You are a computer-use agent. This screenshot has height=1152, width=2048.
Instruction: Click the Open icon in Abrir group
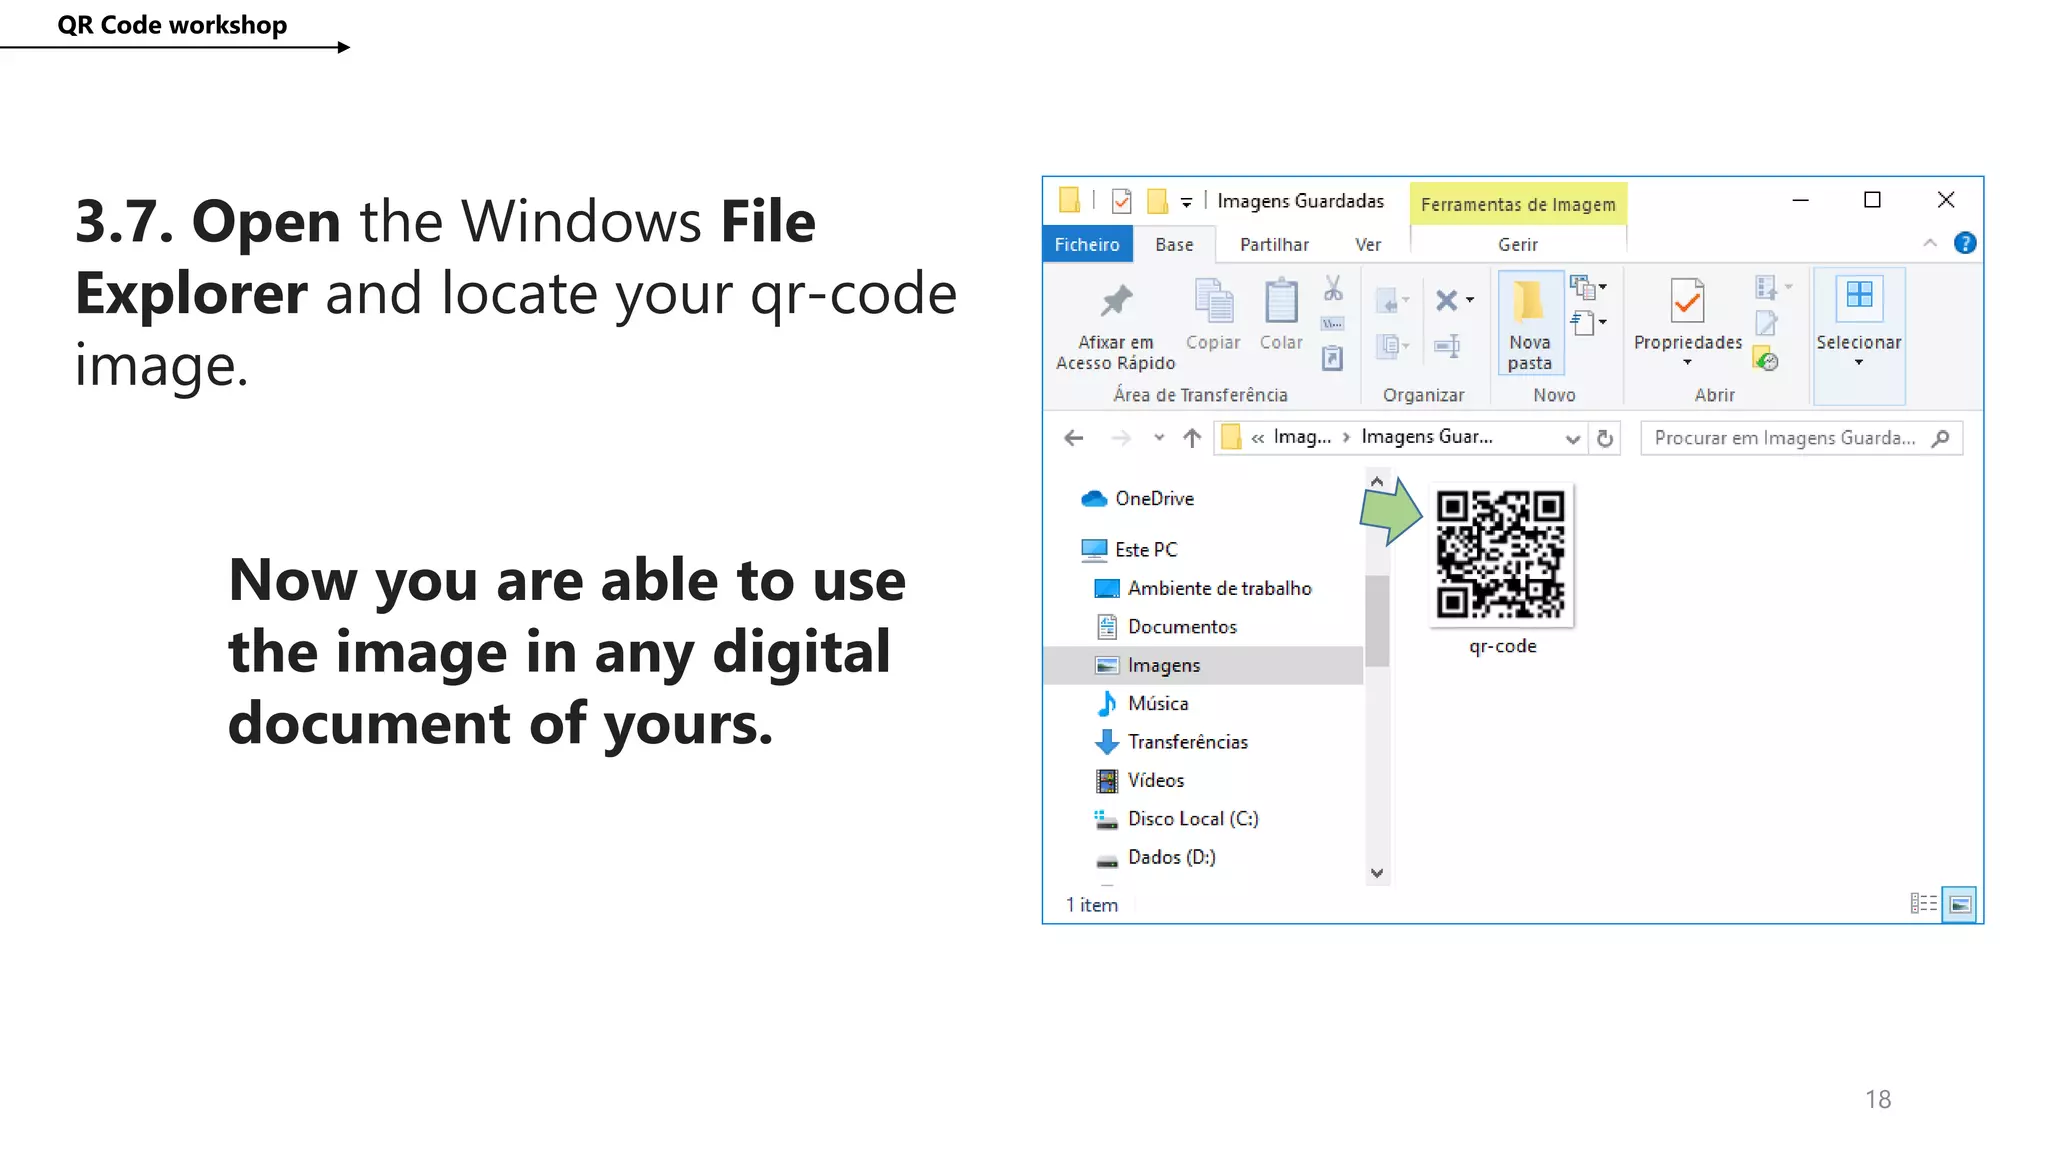point(1765,288)
